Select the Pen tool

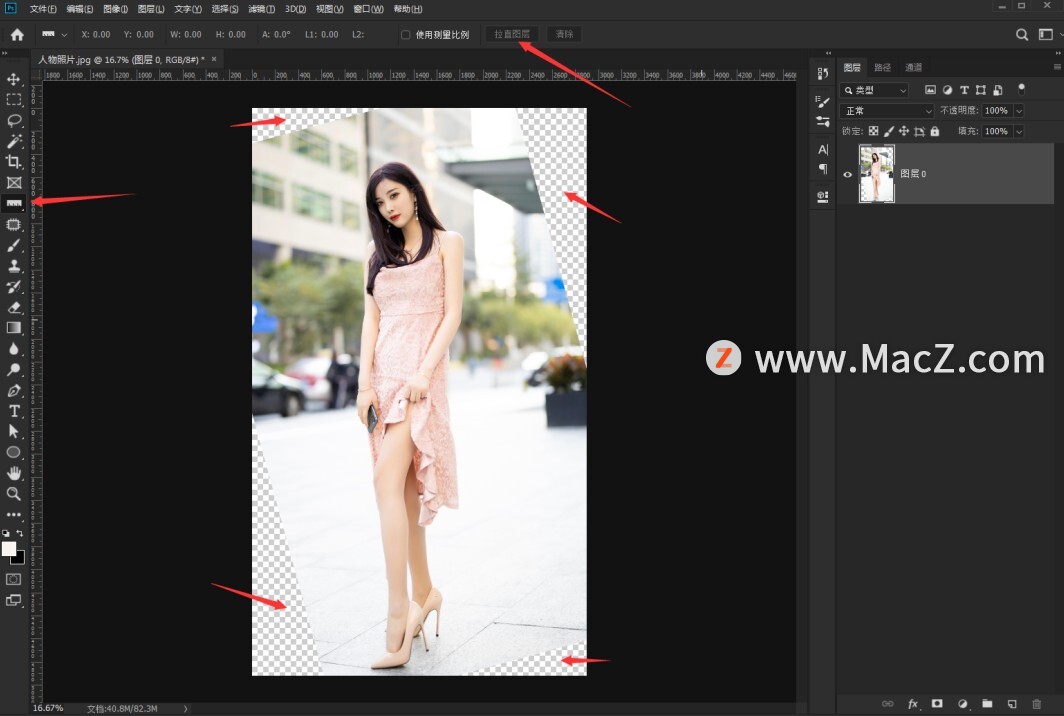14,391
